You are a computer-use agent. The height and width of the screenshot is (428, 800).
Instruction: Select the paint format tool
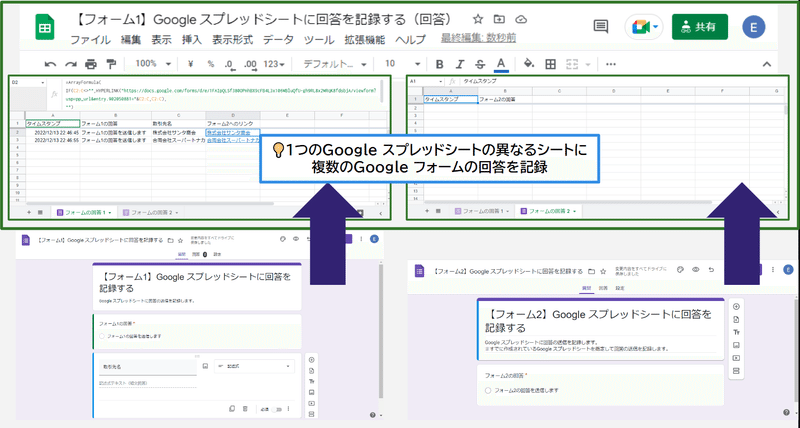(111, 64)
